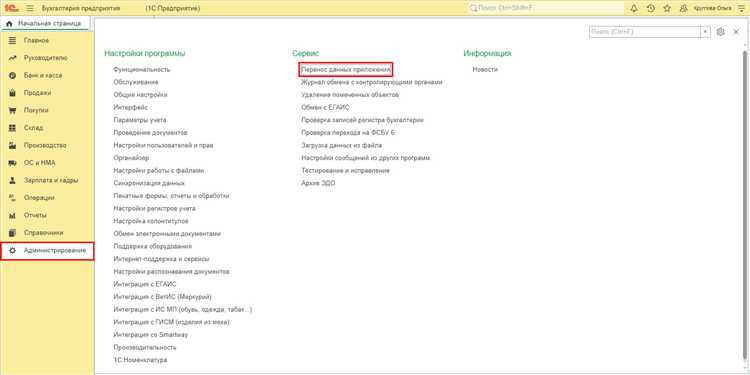The image size is (750, 375).
Task: Open Новости under Информация
Action: 485,69
